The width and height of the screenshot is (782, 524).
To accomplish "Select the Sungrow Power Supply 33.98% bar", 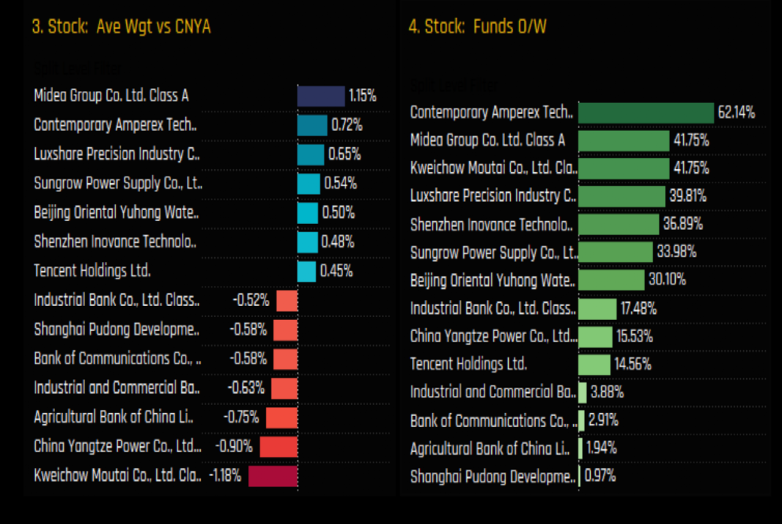I will click(x=615, y=253).
